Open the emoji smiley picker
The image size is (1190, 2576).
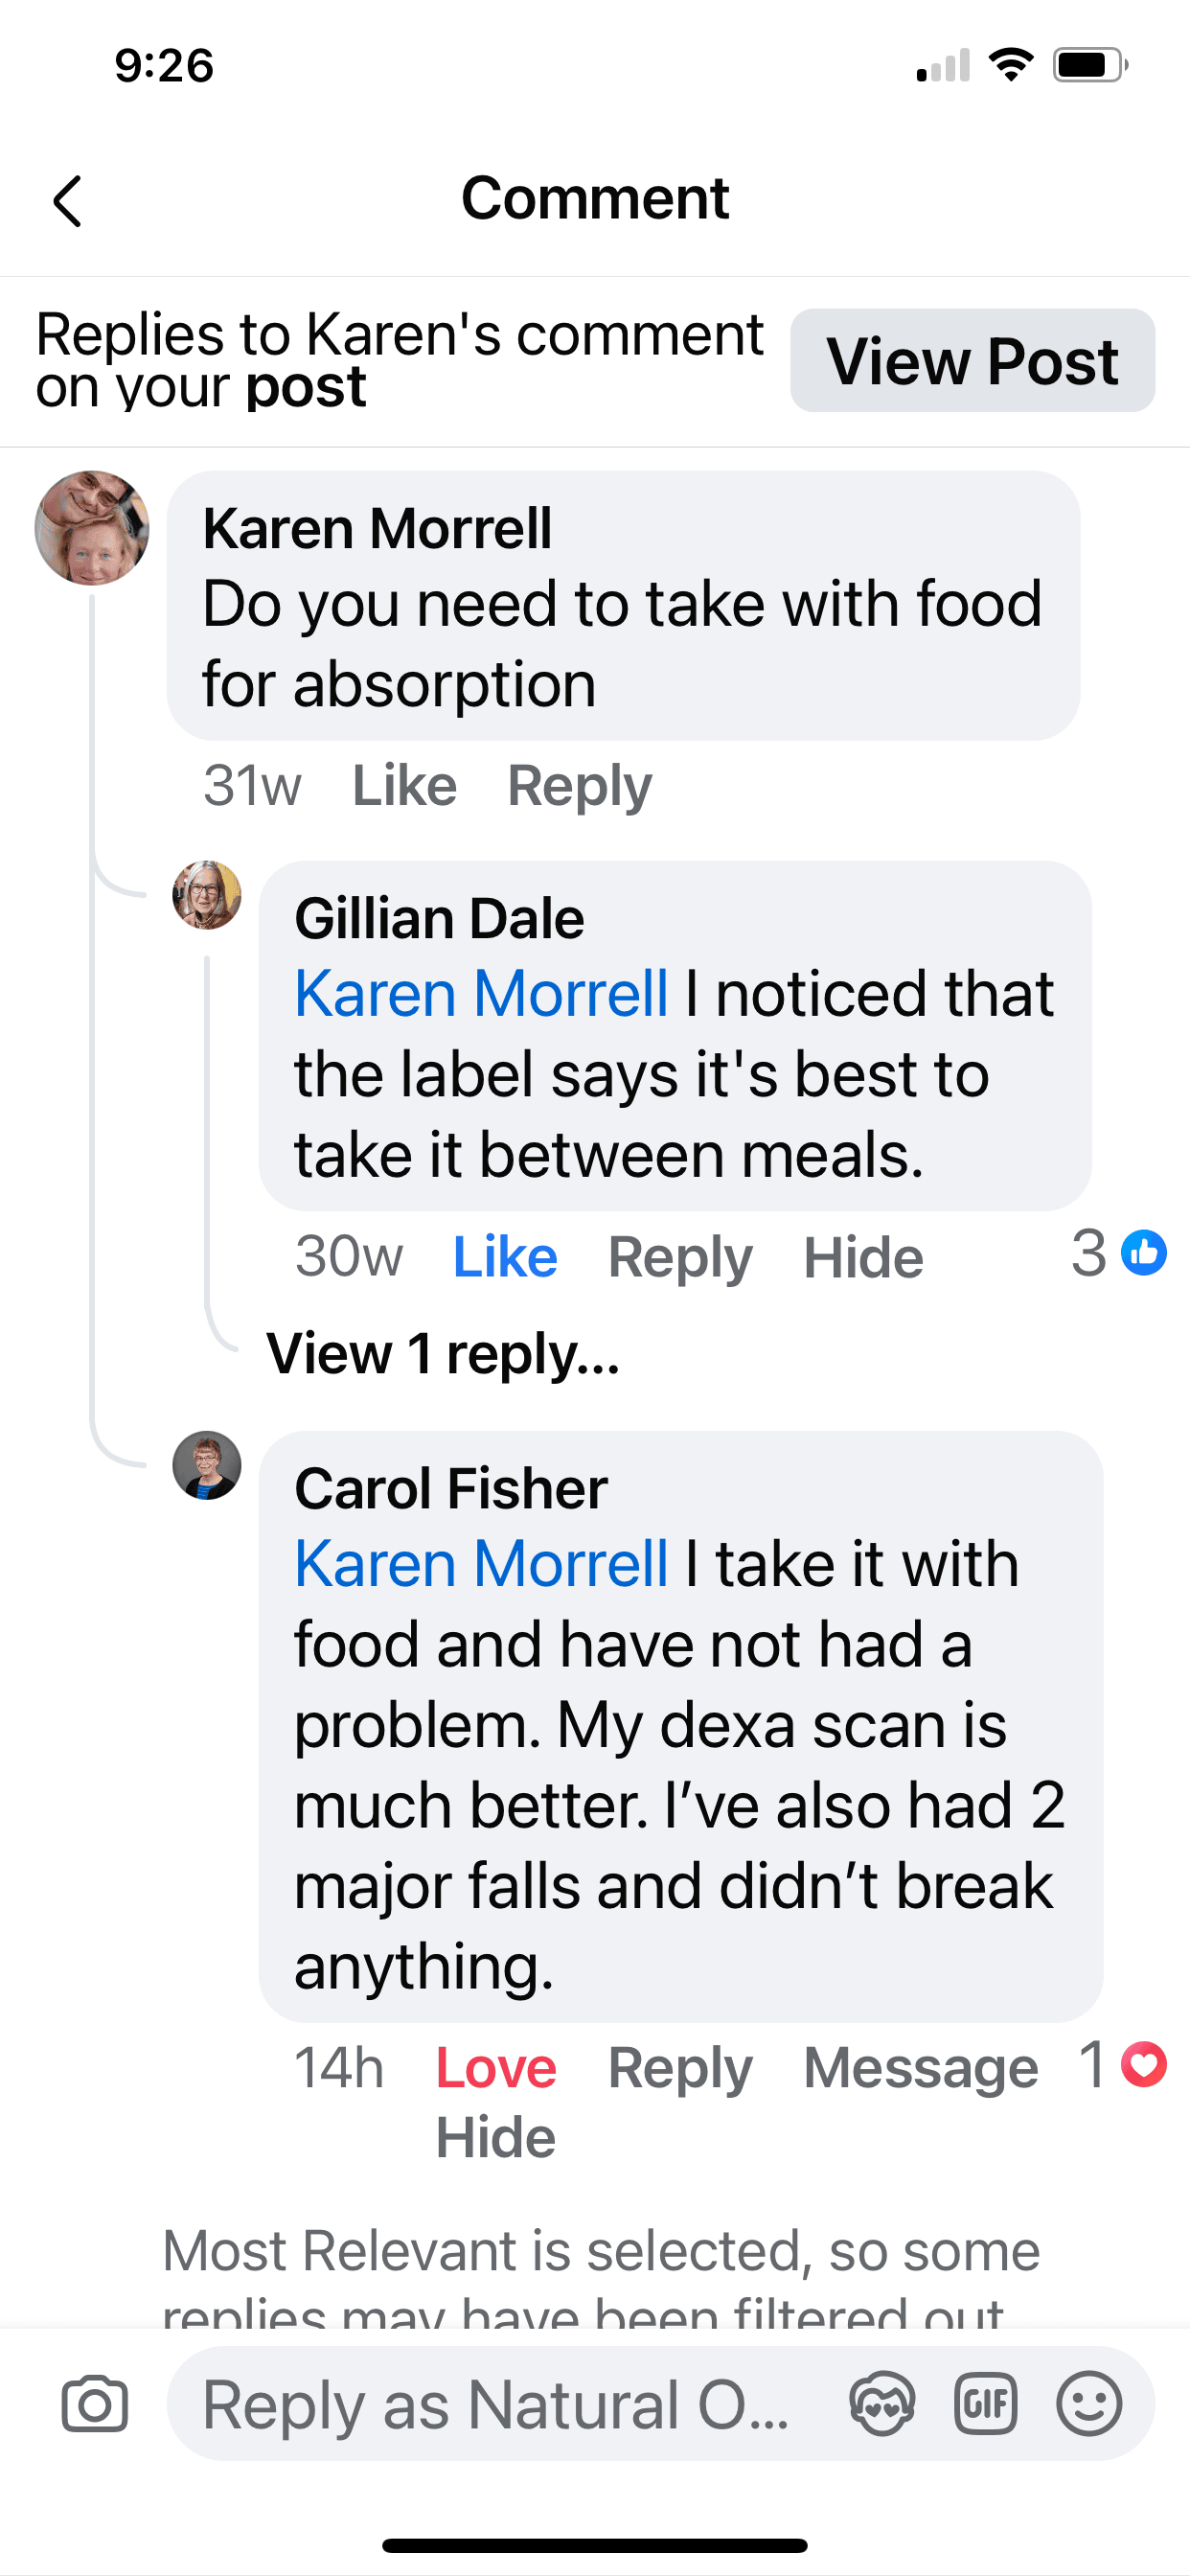pyautogui.click(x=1089, y=2403)
